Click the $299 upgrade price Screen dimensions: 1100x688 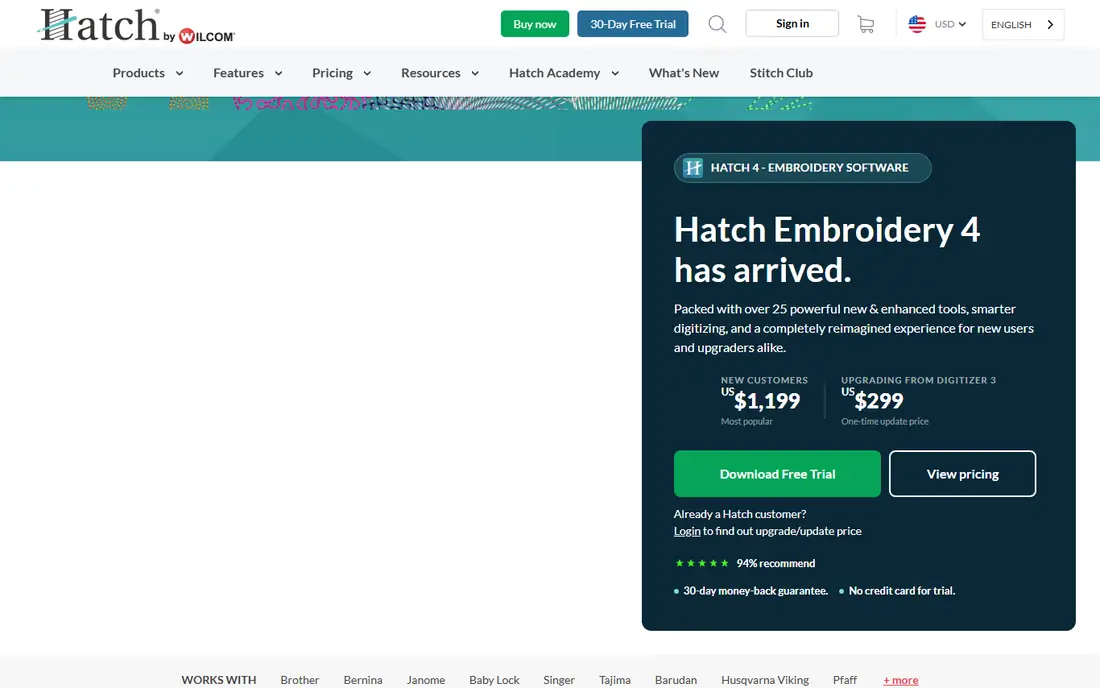pos(873,400)
